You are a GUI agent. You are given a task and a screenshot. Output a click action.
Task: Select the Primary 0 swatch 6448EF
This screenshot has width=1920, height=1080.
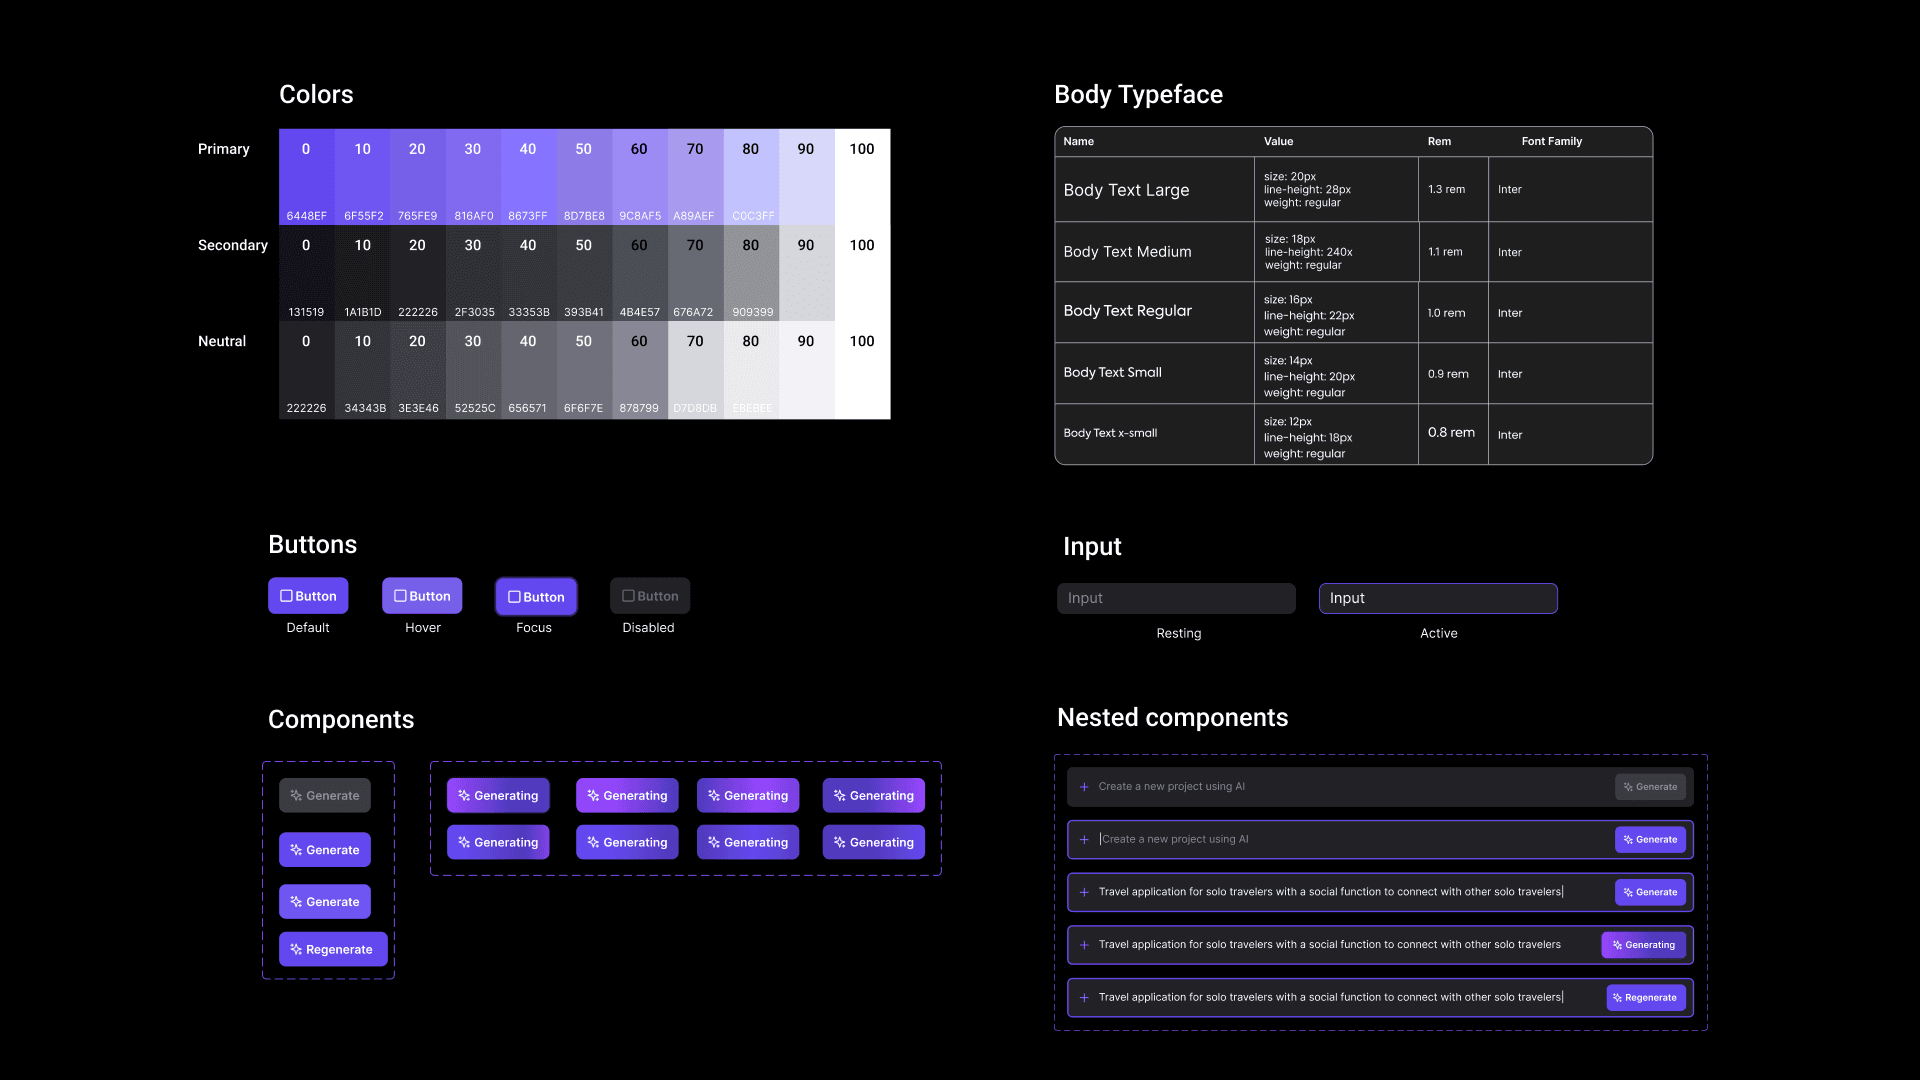coord(306,177)
